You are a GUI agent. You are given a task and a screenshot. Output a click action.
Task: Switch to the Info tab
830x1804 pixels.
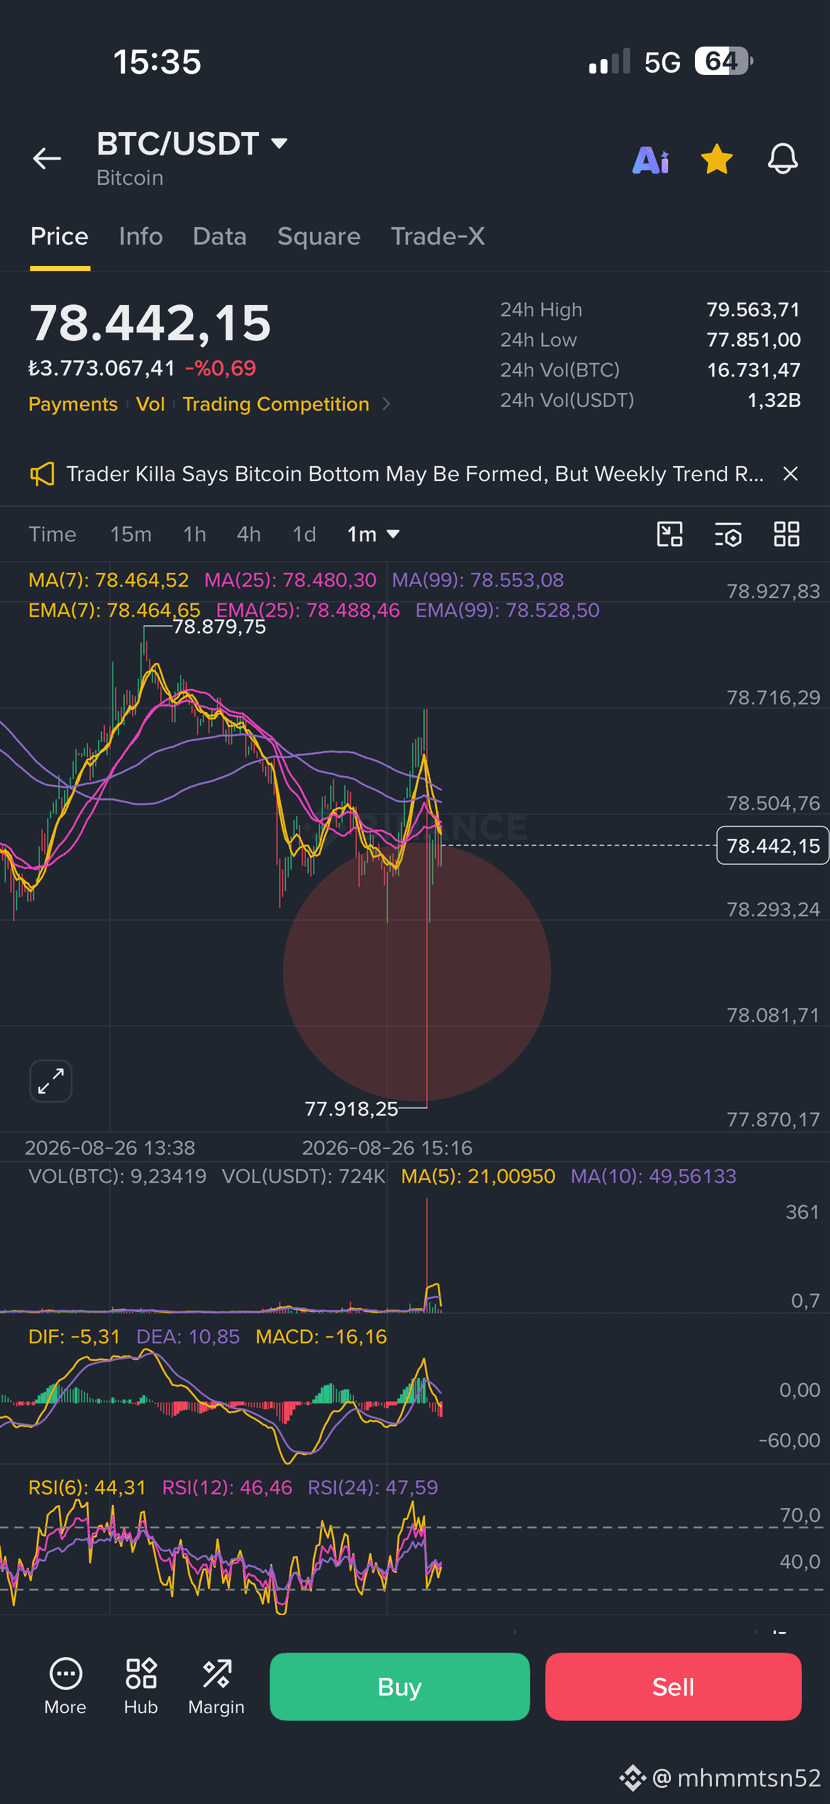(x=140, y=236)
